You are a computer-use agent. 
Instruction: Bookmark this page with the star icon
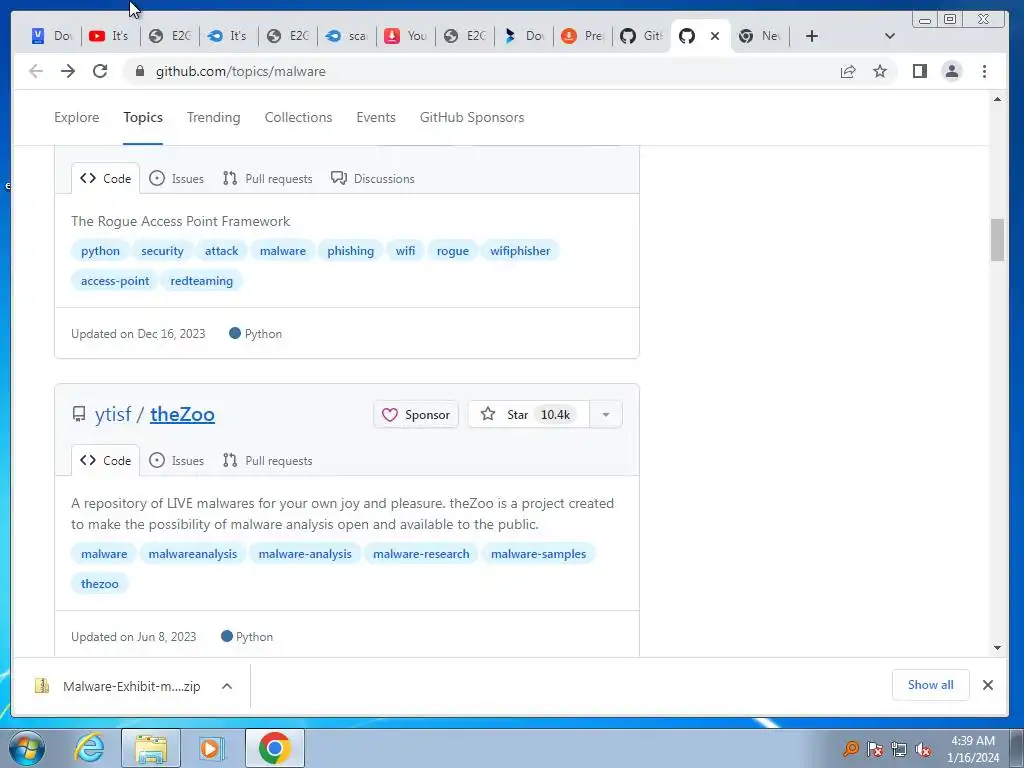[x=880, y=71]
